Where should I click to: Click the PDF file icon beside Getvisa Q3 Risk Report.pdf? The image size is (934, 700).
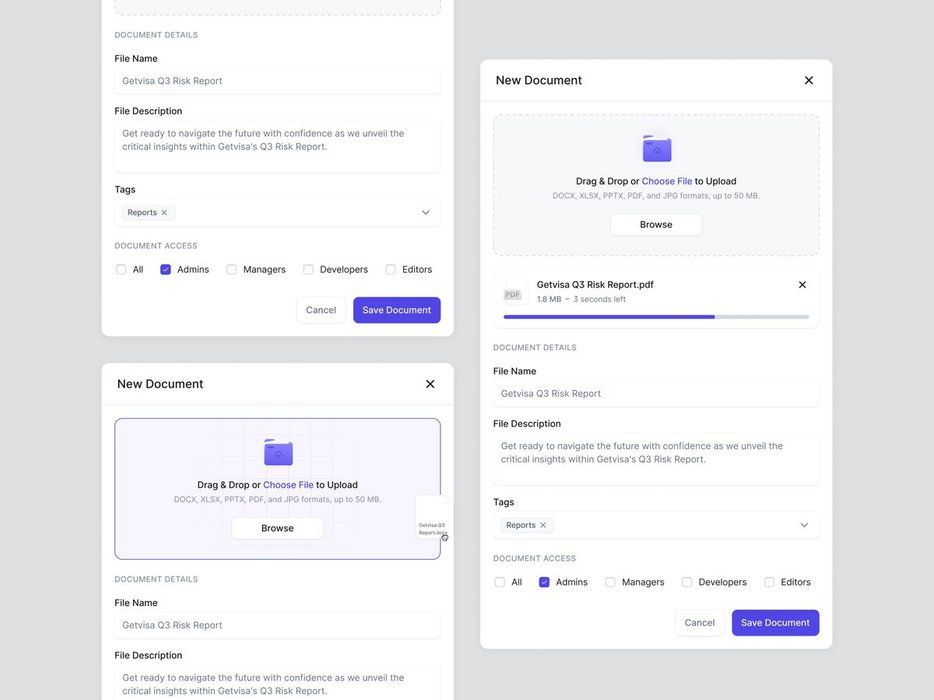click(513, 293)
